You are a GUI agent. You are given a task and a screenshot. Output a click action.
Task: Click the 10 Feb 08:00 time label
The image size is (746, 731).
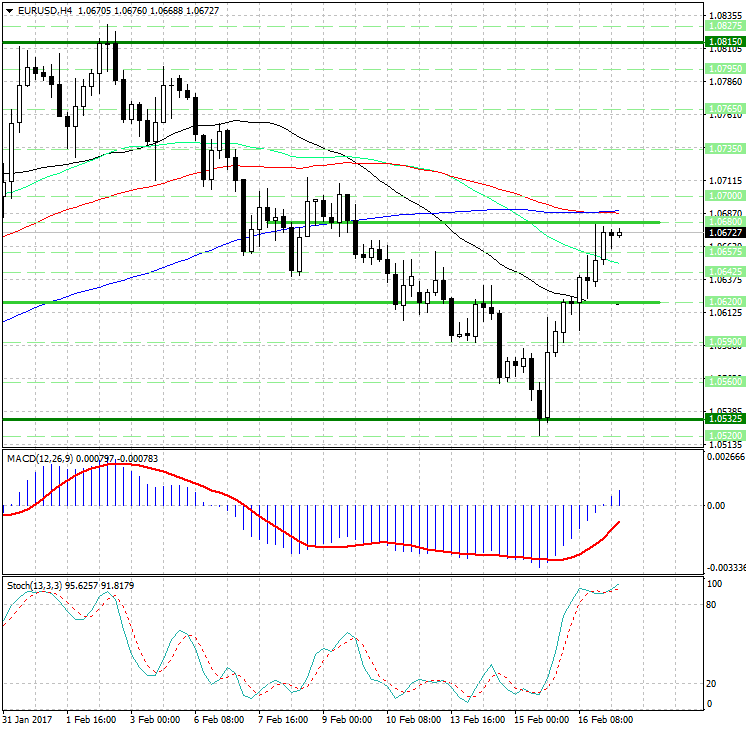point(413,720)
